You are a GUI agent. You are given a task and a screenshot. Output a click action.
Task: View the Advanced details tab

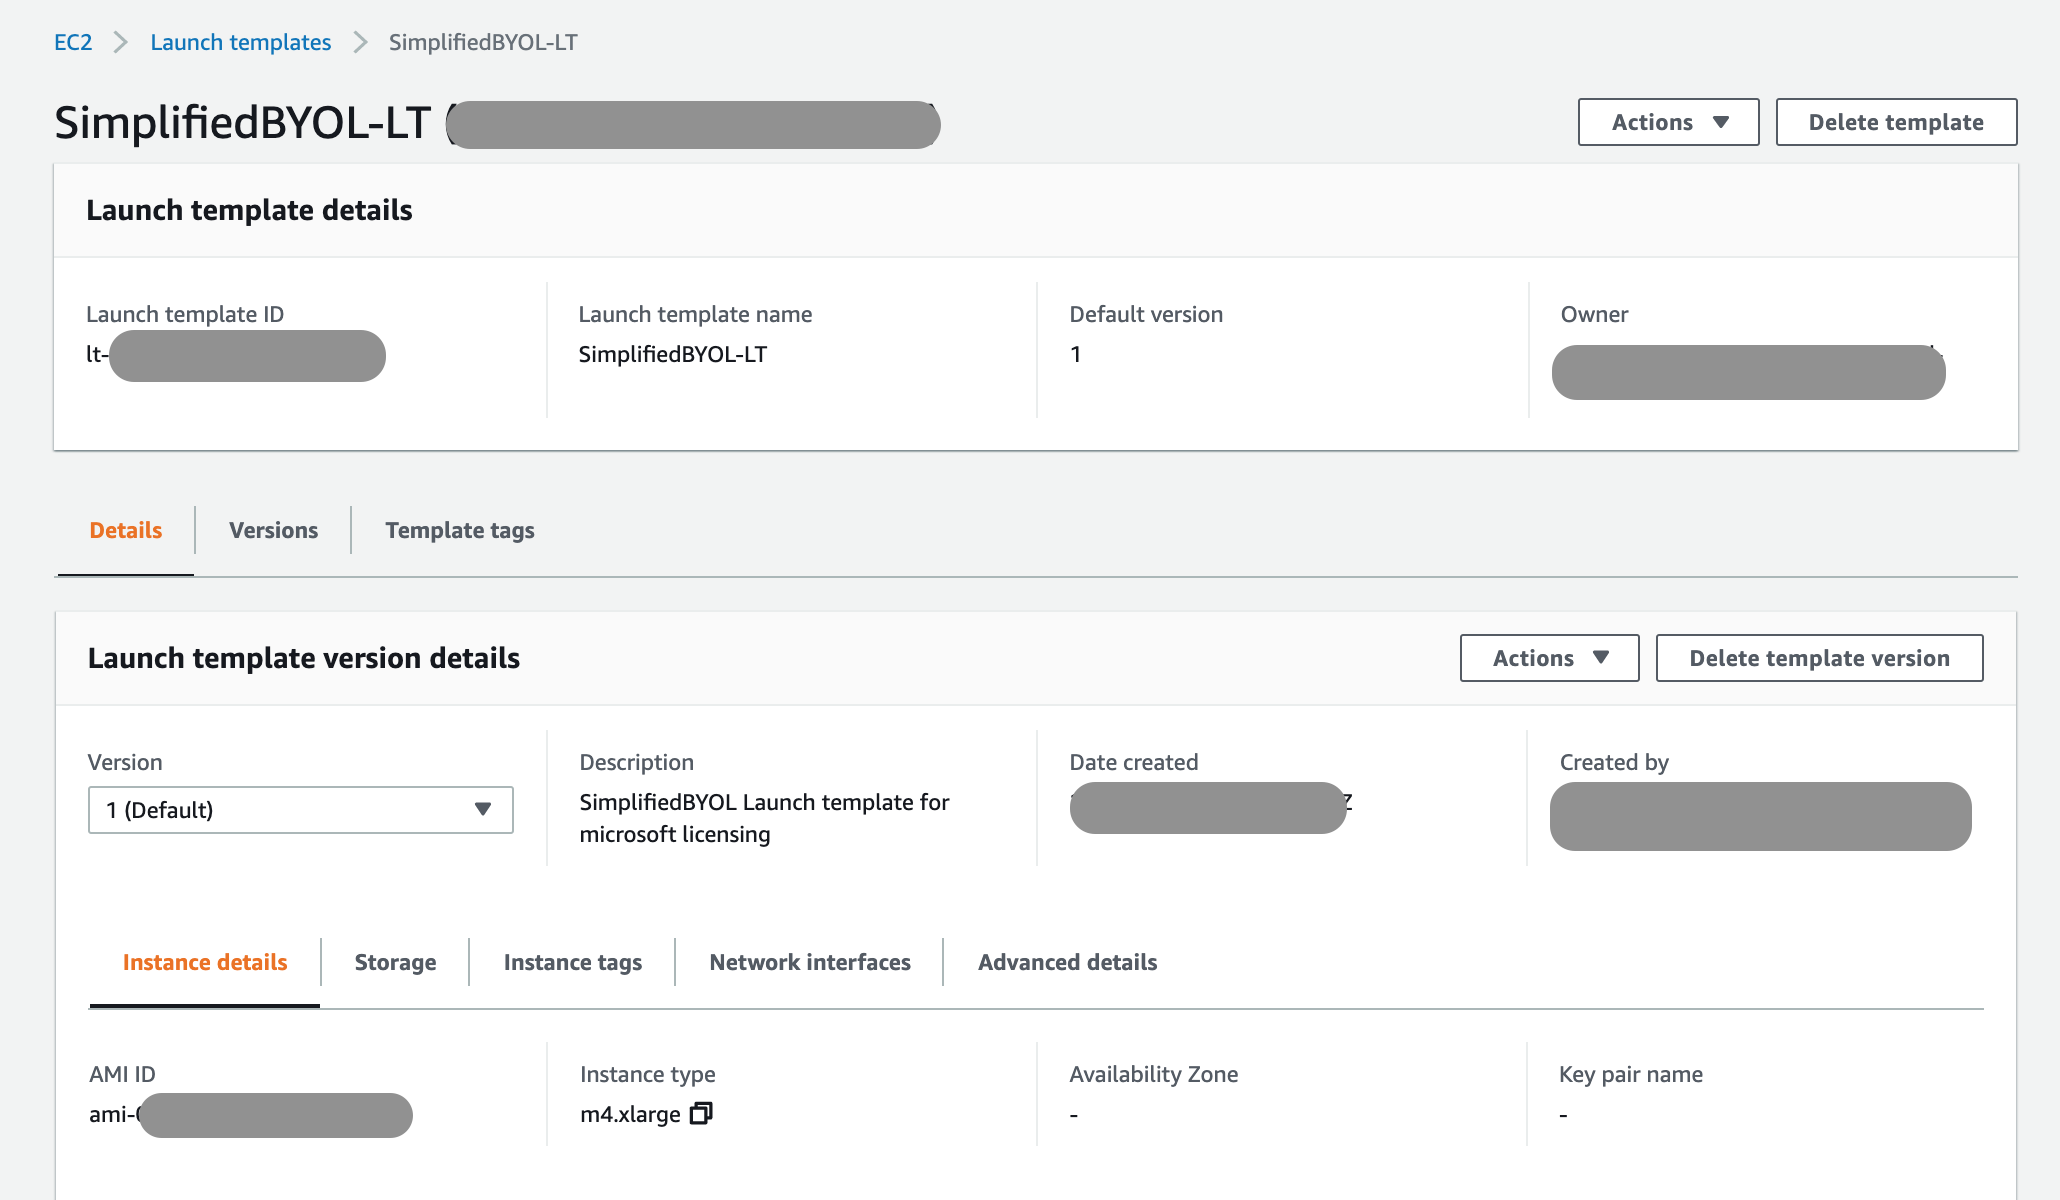[1067, 962]
